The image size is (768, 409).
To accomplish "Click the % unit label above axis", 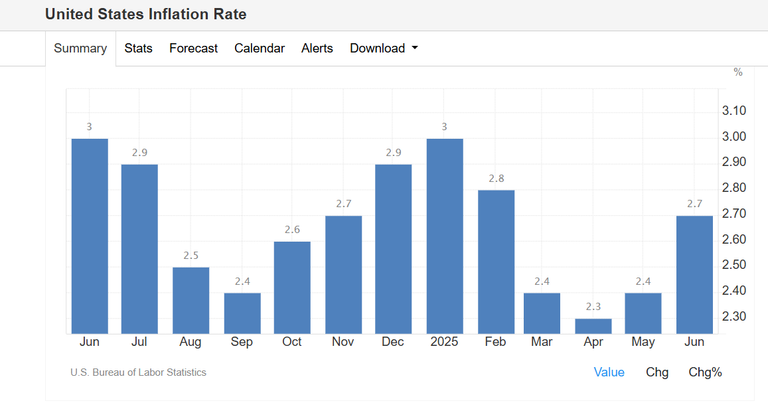I will point(738,72).
